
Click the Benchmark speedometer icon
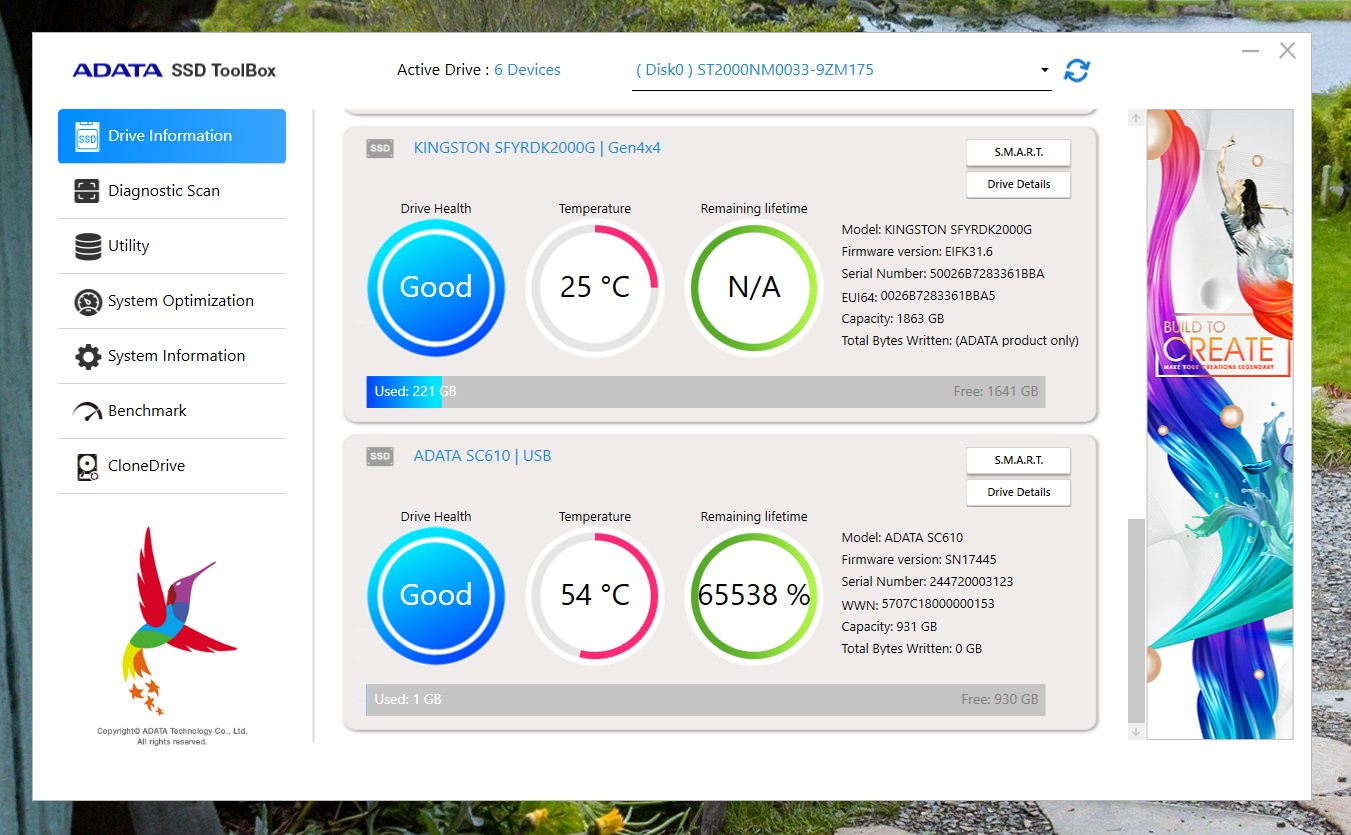click(x=88, y=411)
